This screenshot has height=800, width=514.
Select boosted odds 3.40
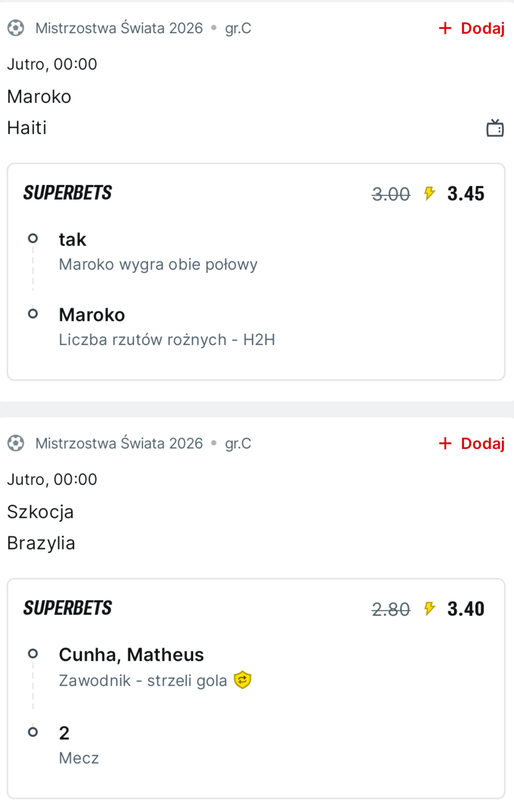(x=466, y=609)
